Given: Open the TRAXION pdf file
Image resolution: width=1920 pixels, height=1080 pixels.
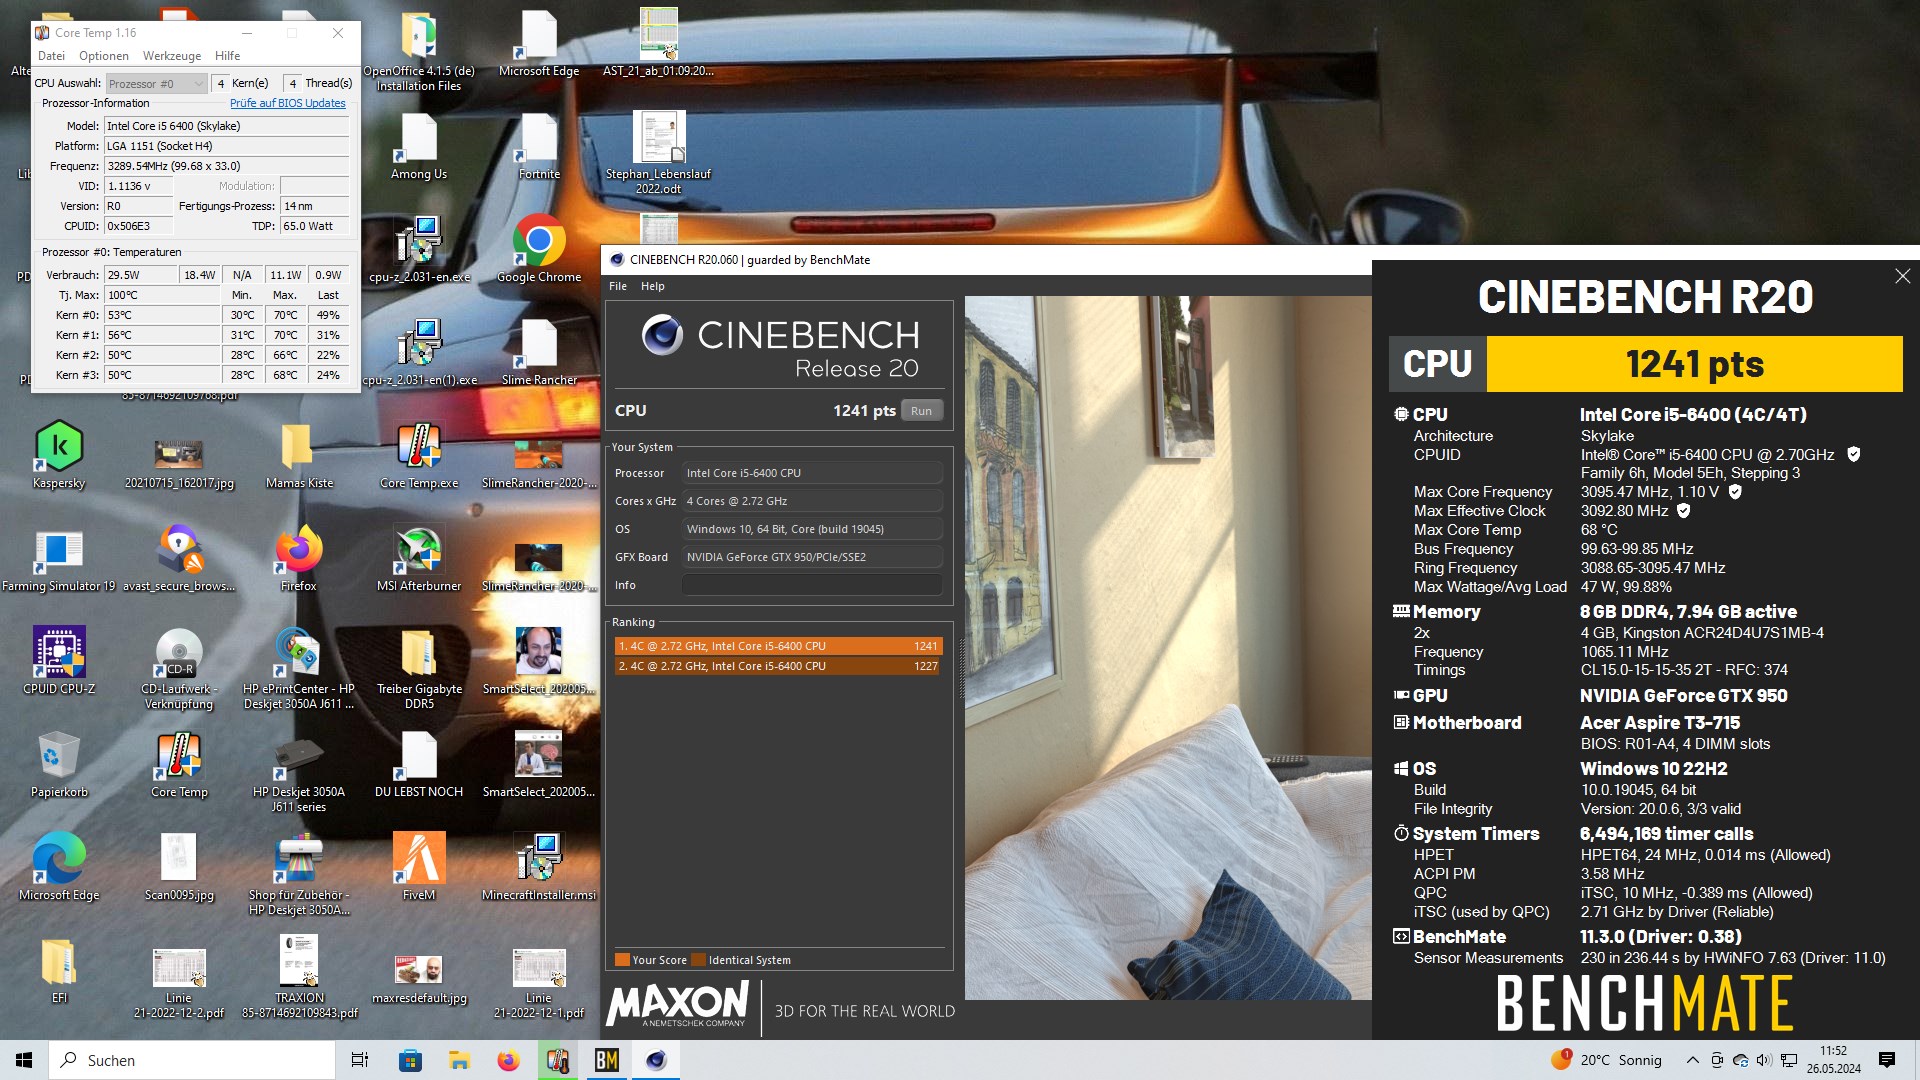Looking at the screenshot, I should [x=299, y=977].
